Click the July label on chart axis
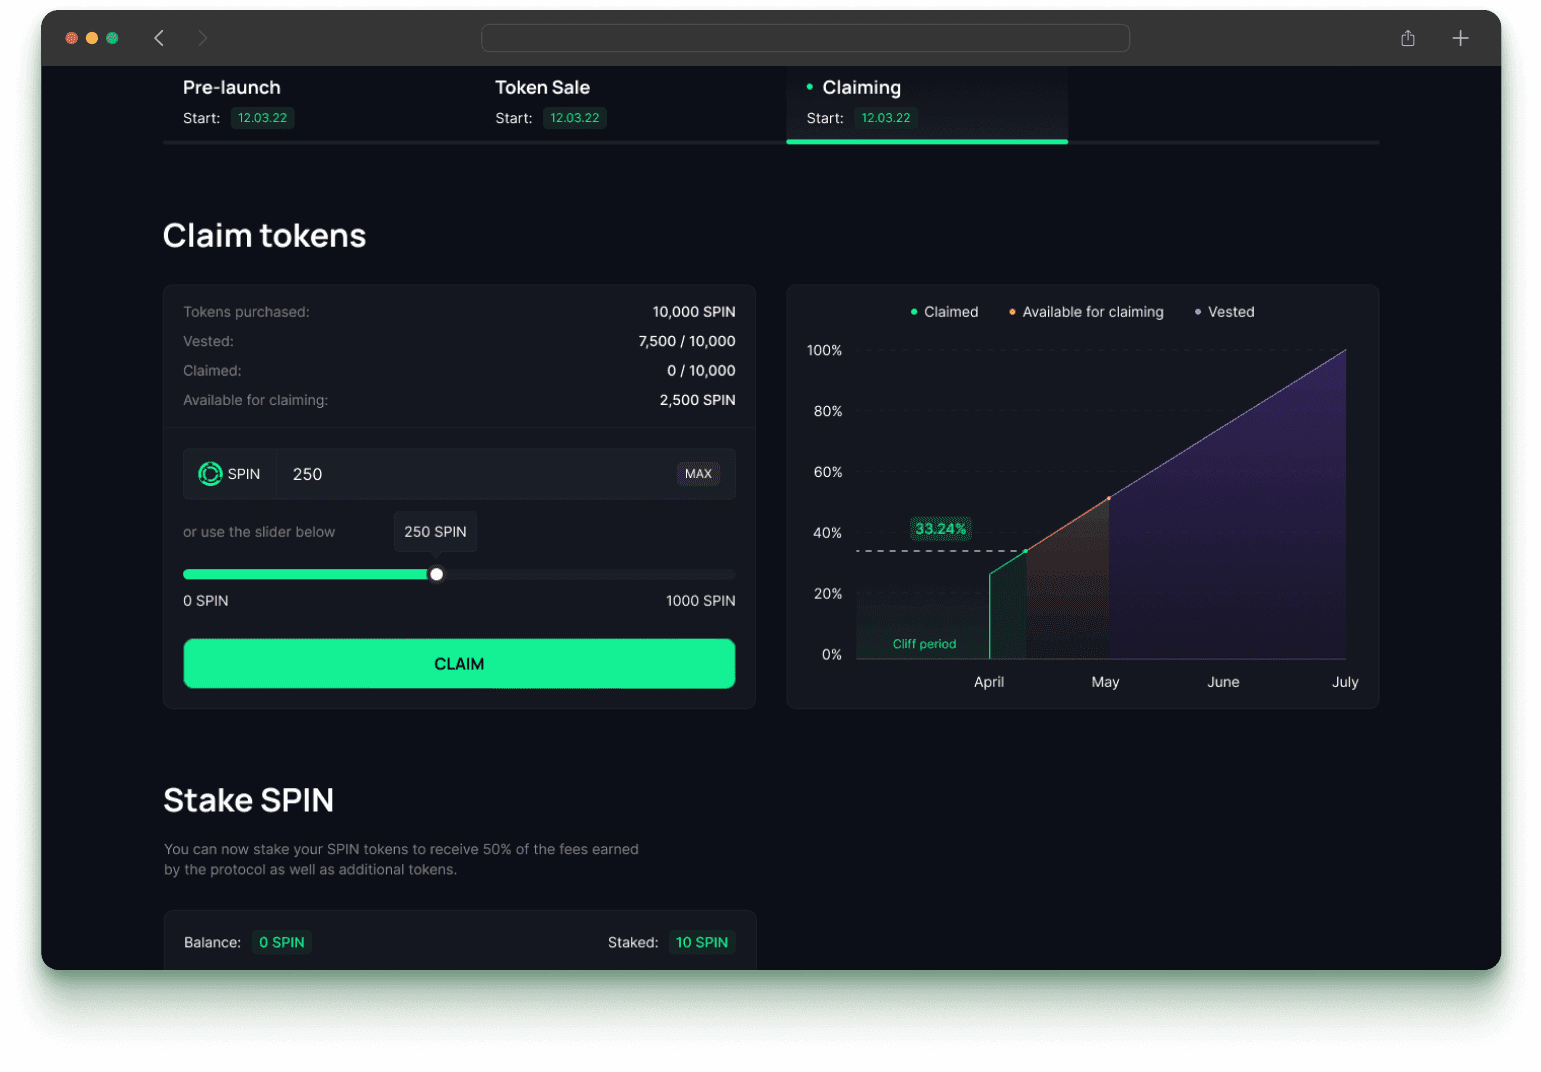 [1345, 682]
